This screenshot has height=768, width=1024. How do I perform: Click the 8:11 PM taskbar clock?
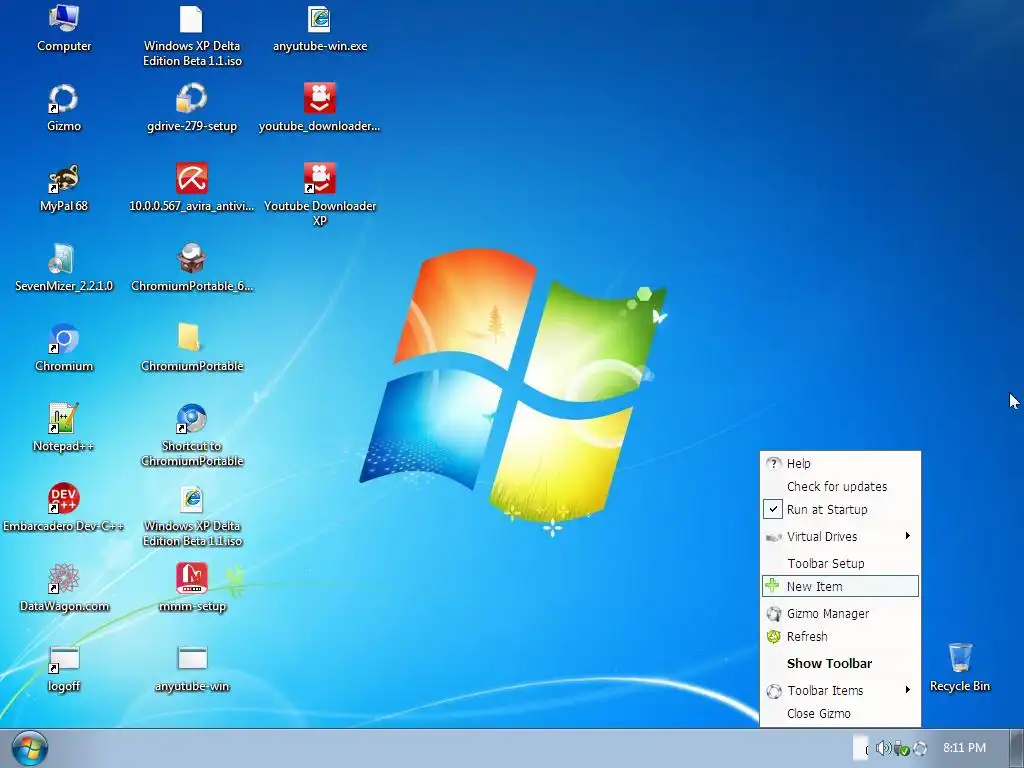(x=964, y=748)
